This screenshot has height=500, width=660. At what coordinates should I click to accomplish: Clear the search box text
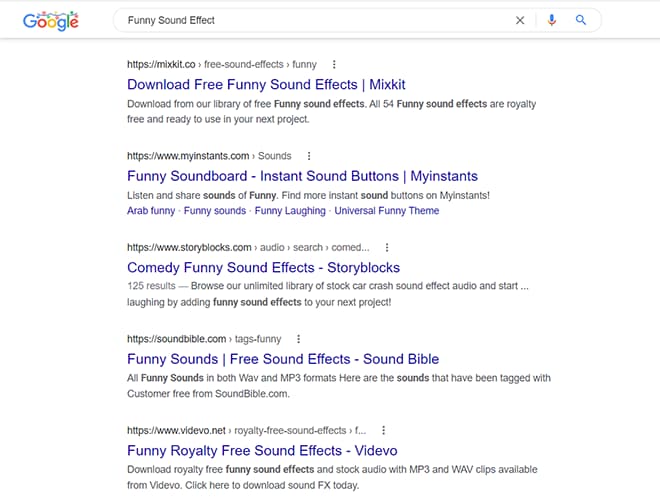point(520,20)
